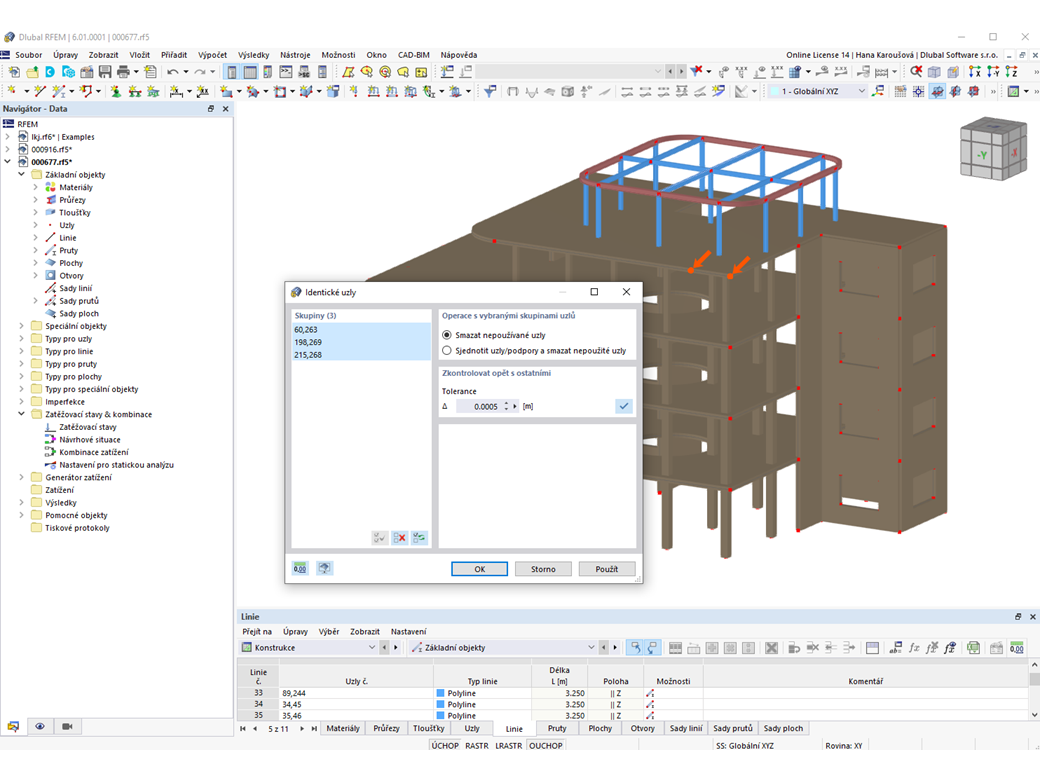This screenshot has width=1040, height=780.
Task: Toggle ÚCHOP snap in status bar
Action: (445, 746)
